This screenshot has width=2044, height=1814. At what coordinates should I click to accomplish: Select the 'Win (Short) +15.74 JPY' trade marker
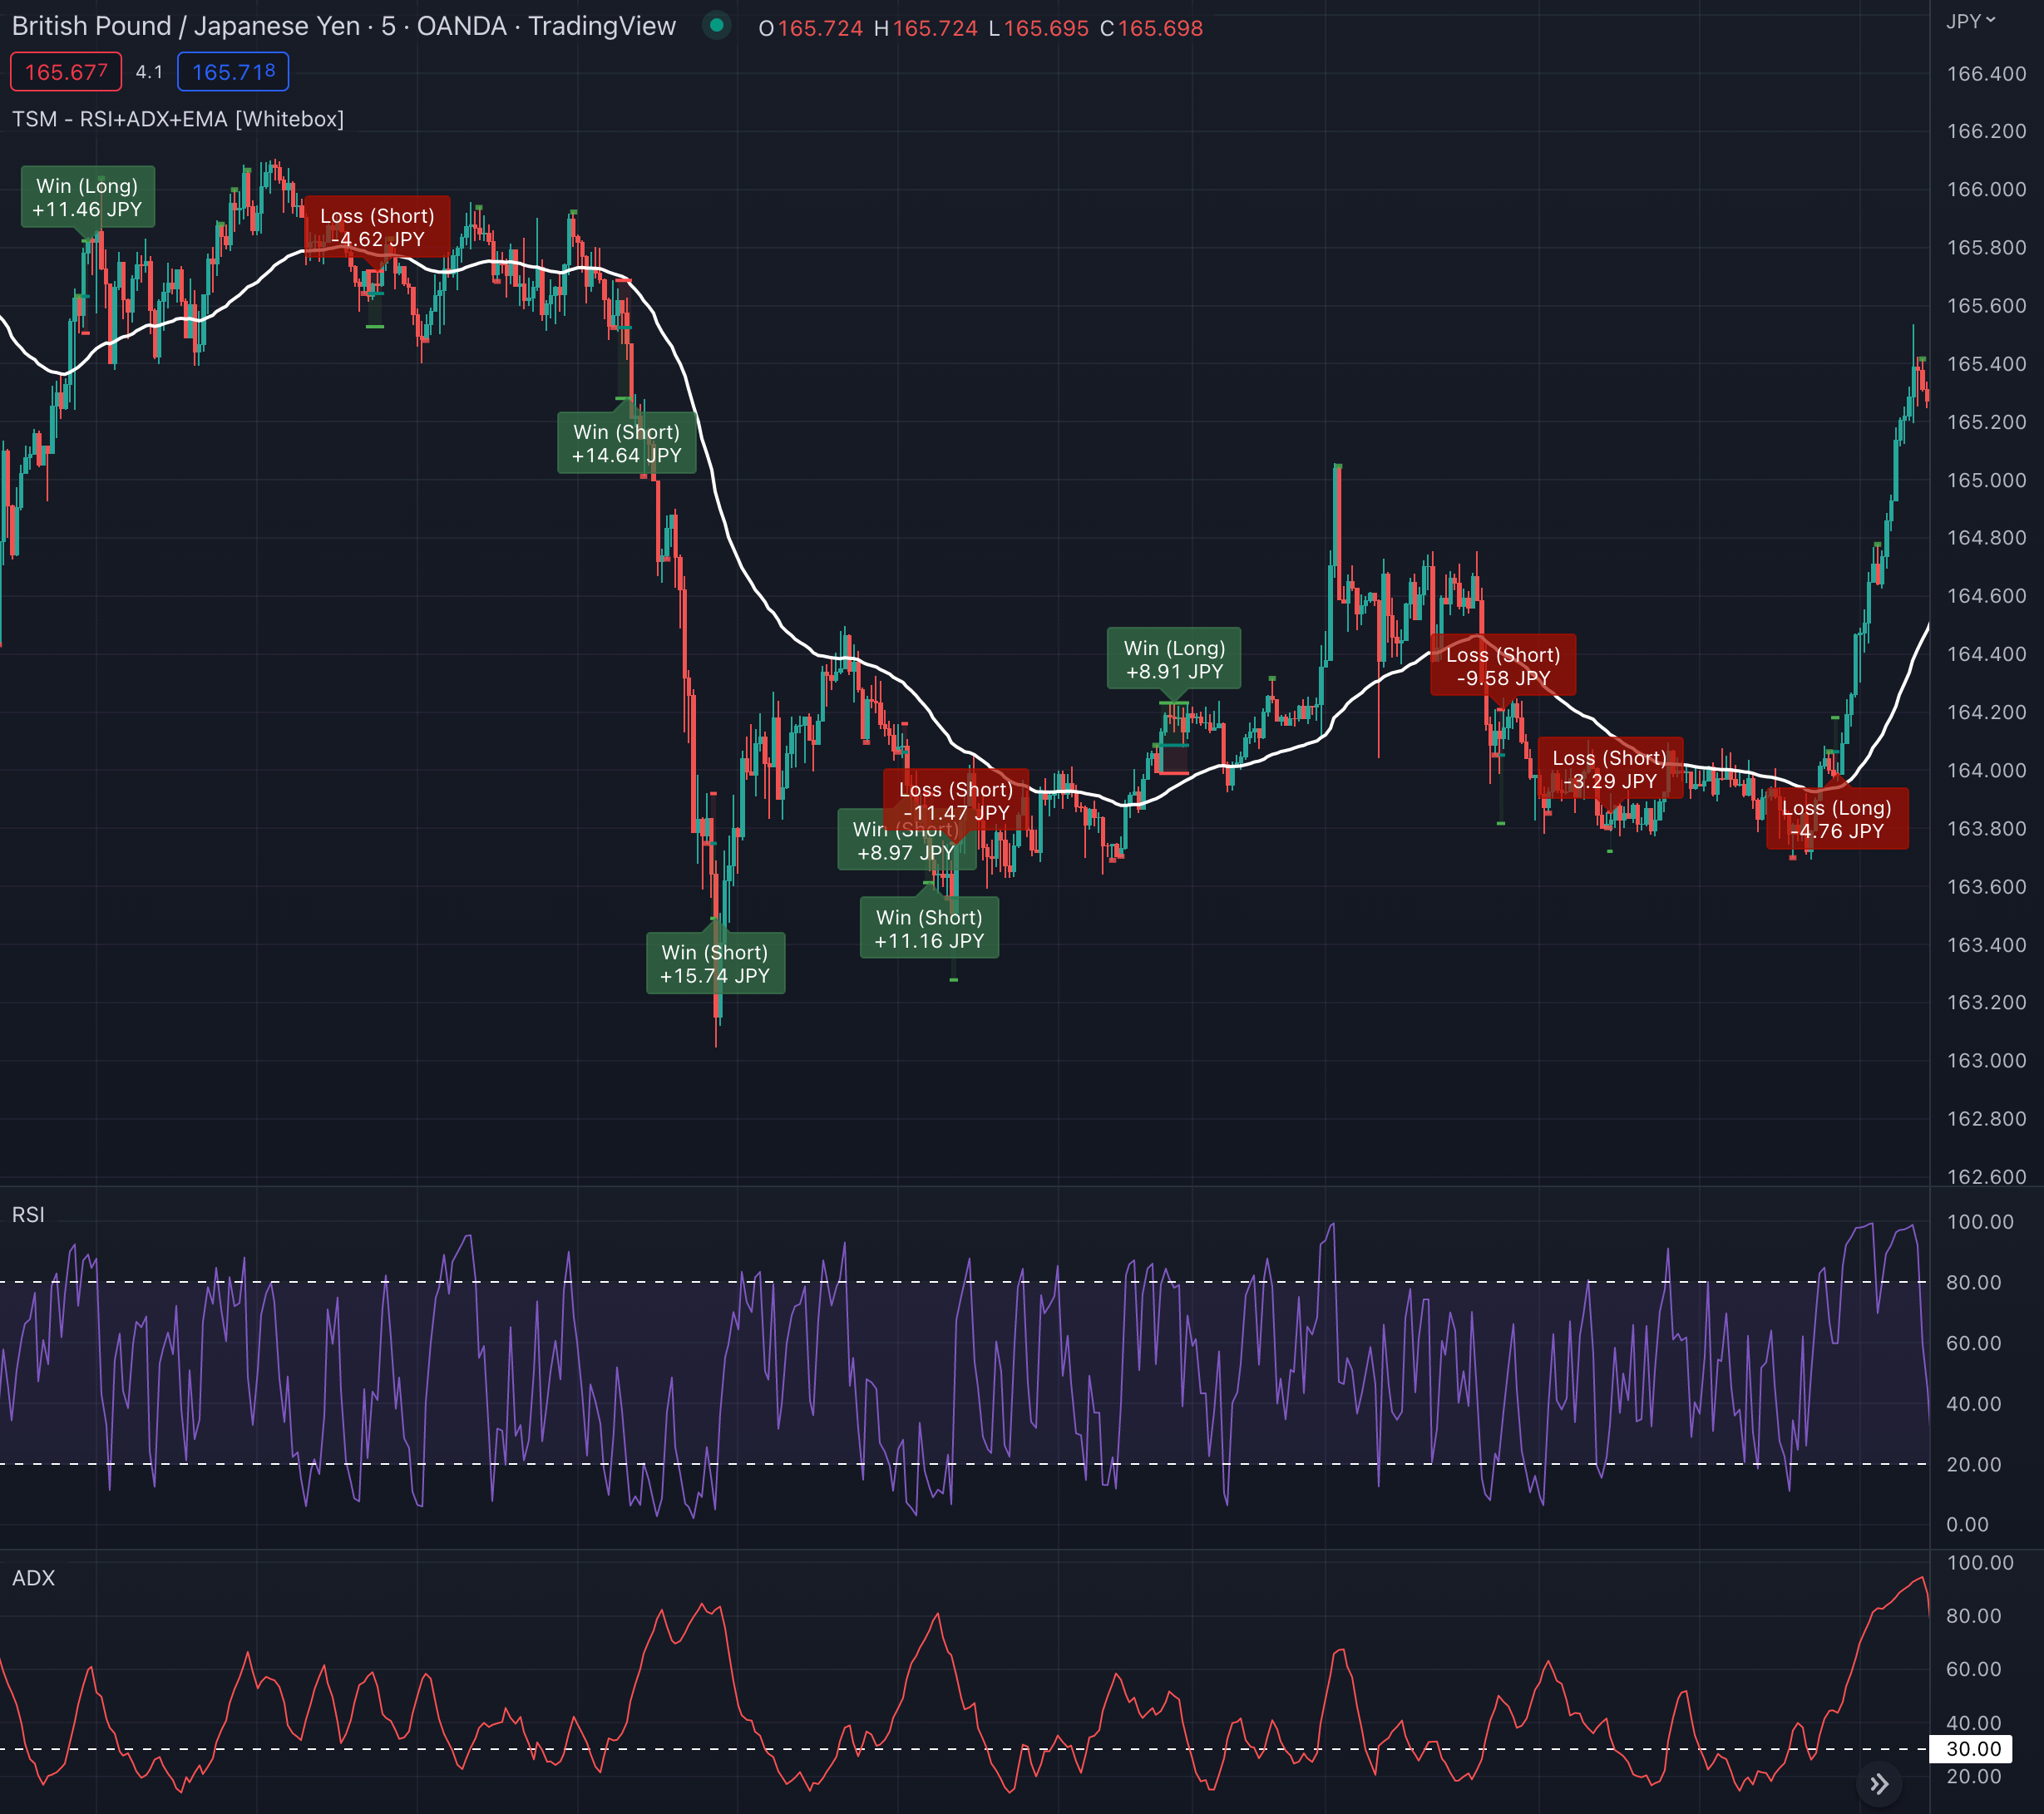(x=716, y=964)
